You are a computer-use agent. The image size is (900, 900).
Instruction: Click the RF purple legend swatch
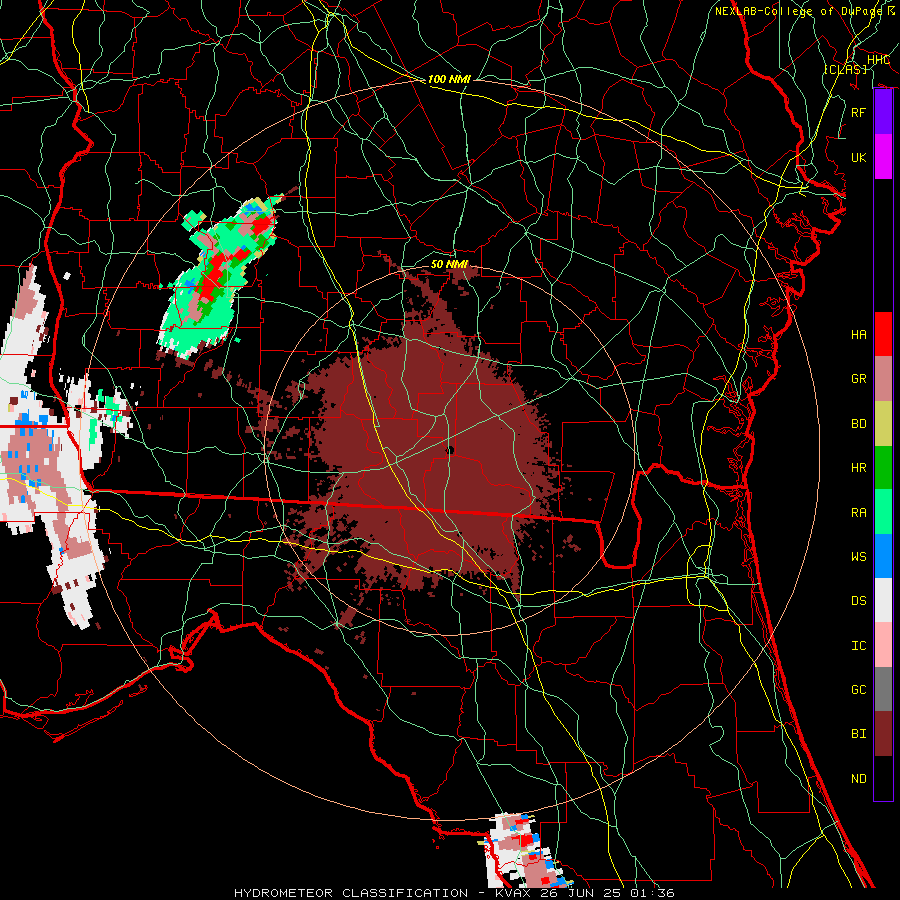[x=883, y=112]
